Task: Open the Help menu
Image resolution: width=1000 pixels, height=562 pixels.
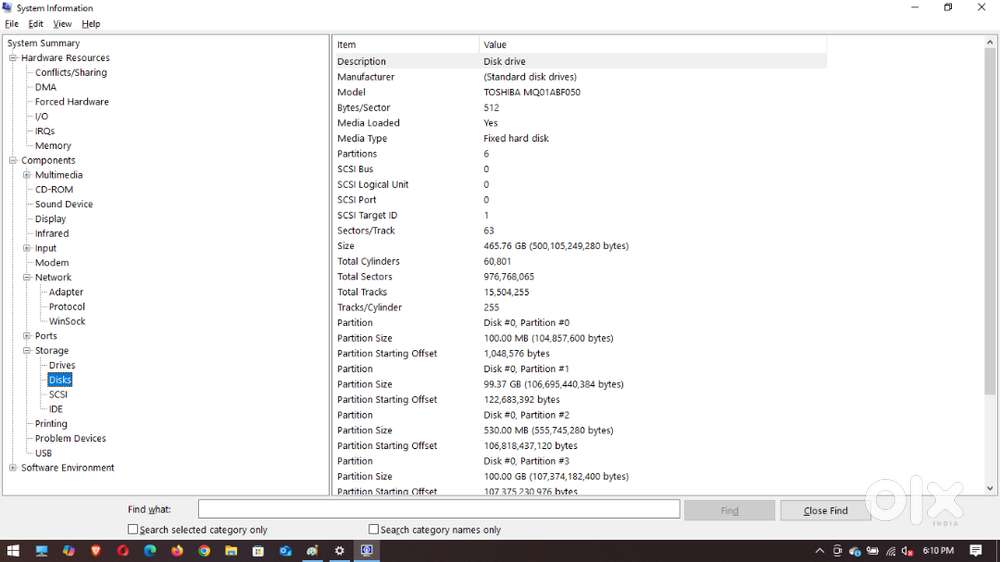Action: (x=91, y=24)
